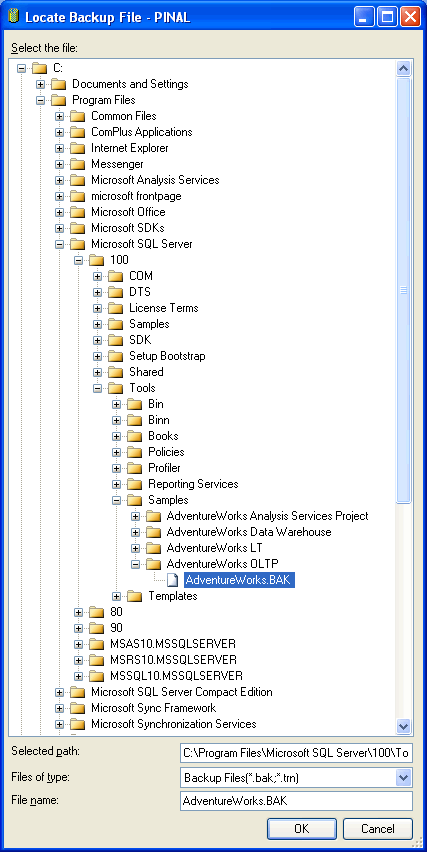
Task: Click the folder icon next to Tools
Action: (116, 388)
